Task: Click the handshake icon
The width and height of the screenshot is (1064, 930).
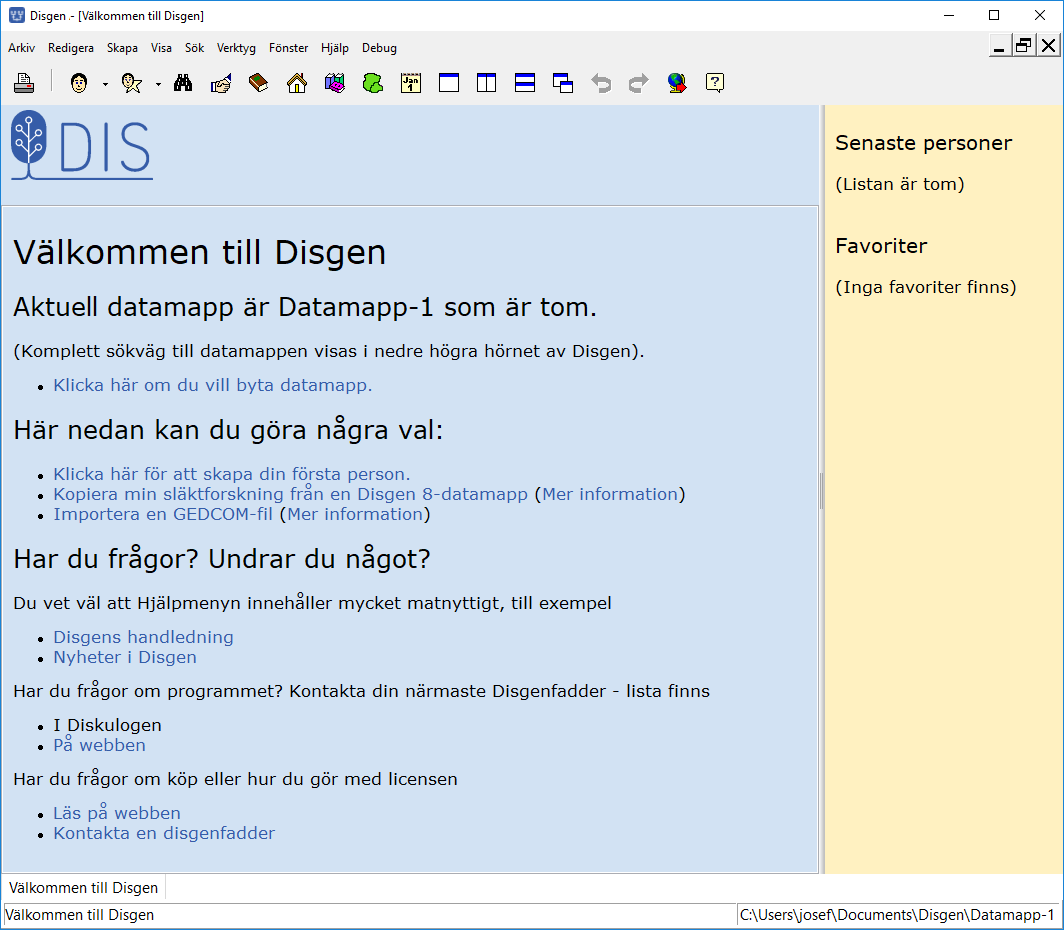Action: click(x=221, y=83)
